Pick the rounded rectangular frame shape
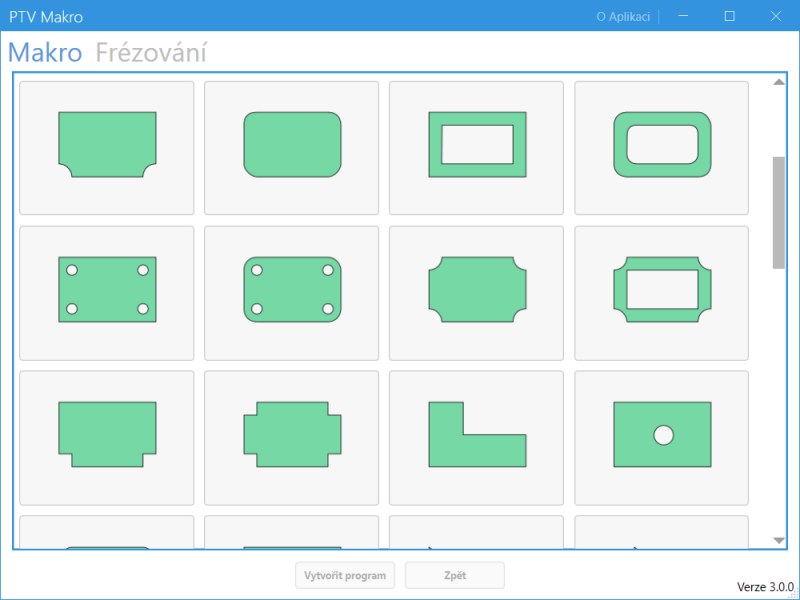The image size is (800, 600). pyautogui.click(x=661, y=147)
